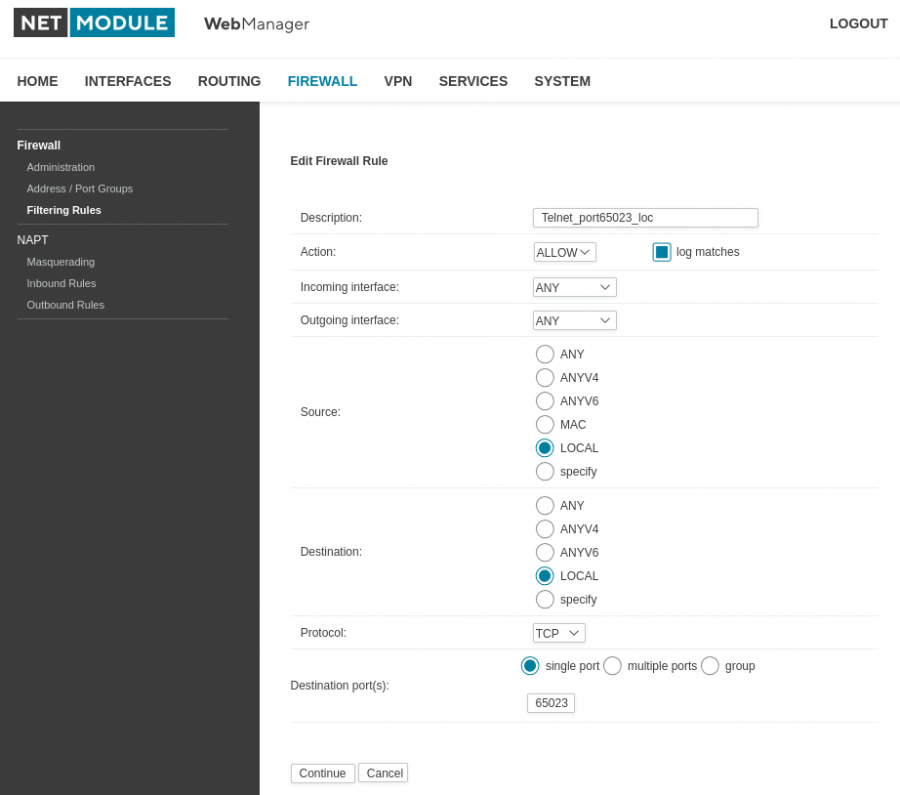Toggle the log matches checkbox

coord(661,252)
